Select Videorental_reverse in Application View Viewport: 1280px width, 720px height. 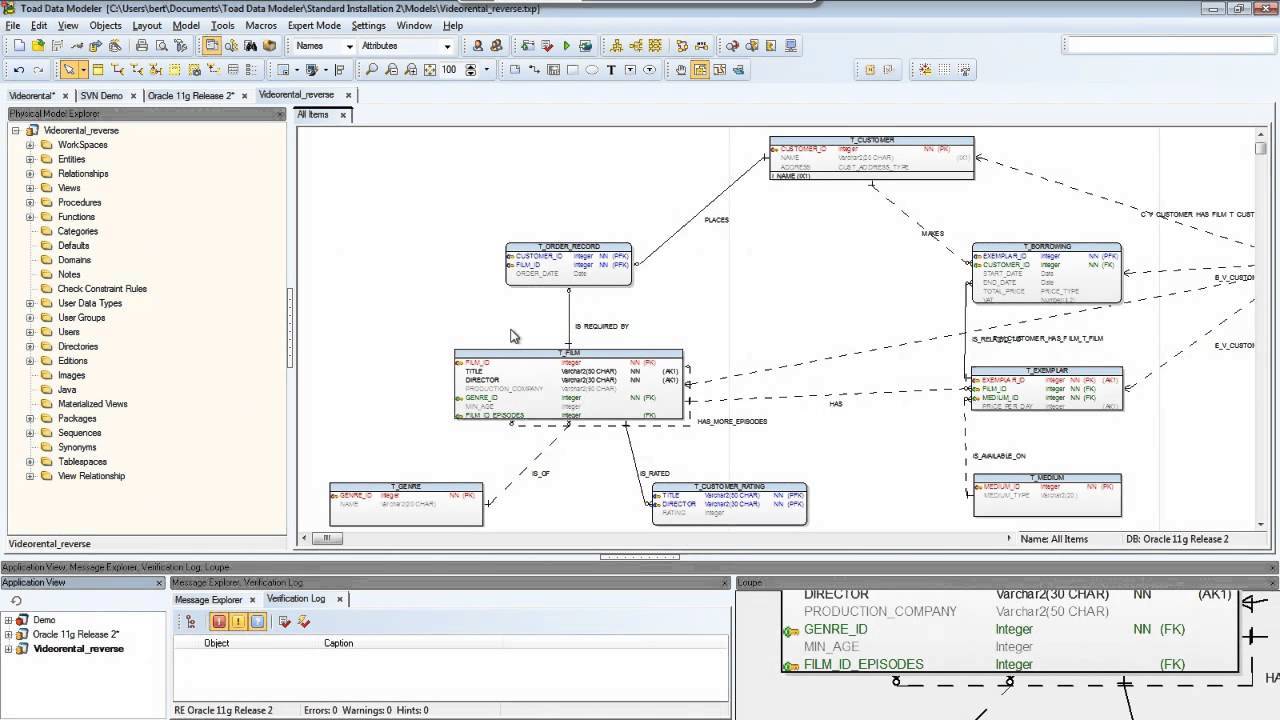click(78, 649)
